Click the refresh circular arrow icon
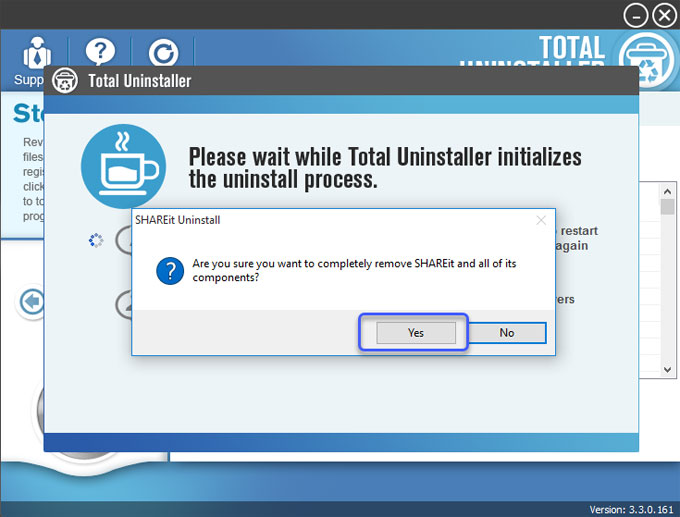The width and height of the screenshot is (680, 517). [x=163, y=53]
